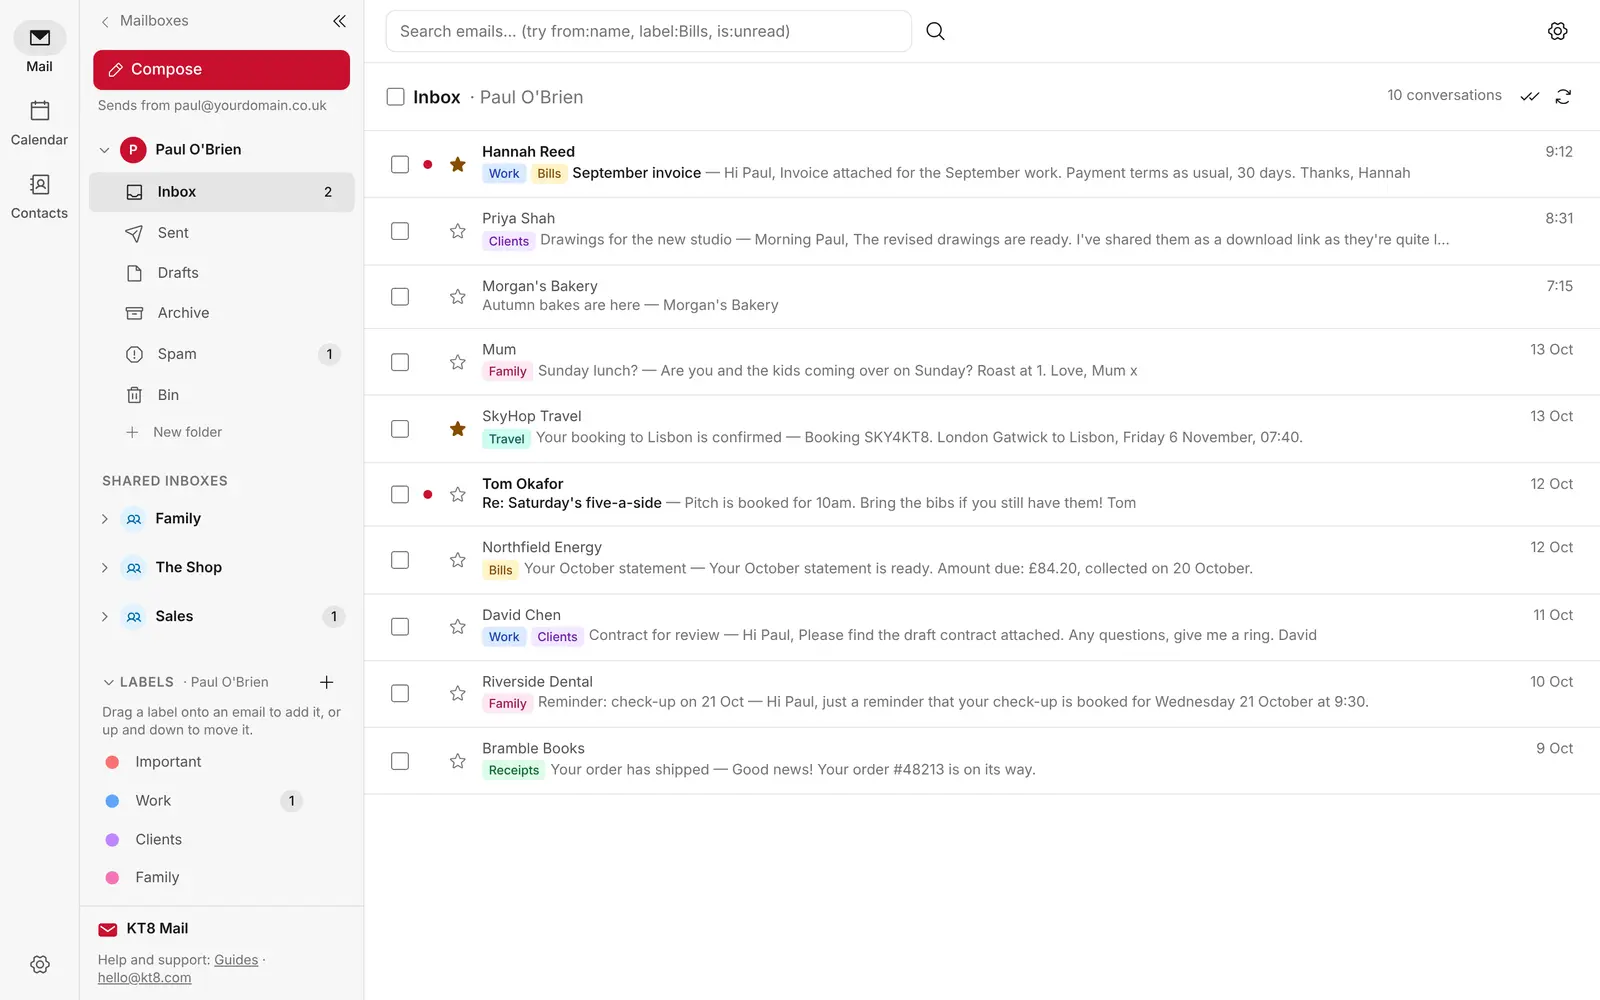Open the Spam folder
This screenshot has width=1600, height=1000.
(x=222, y=354)
